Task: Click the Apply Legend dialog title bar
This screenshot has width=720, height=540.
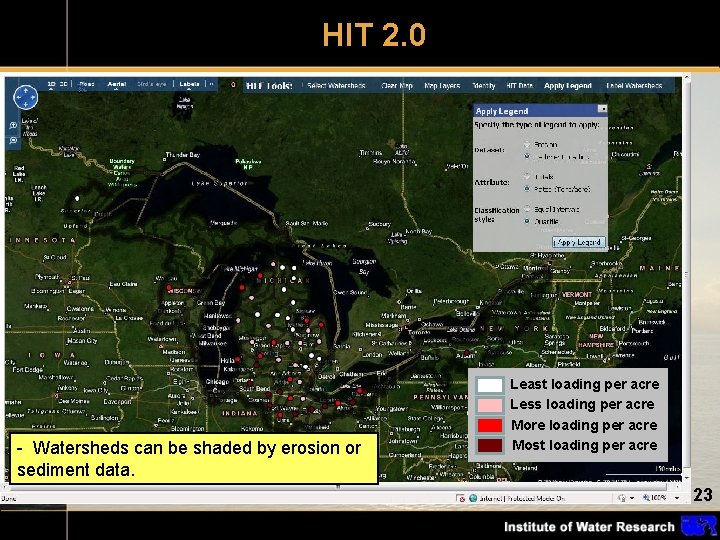Action: [x=540, y=110]
